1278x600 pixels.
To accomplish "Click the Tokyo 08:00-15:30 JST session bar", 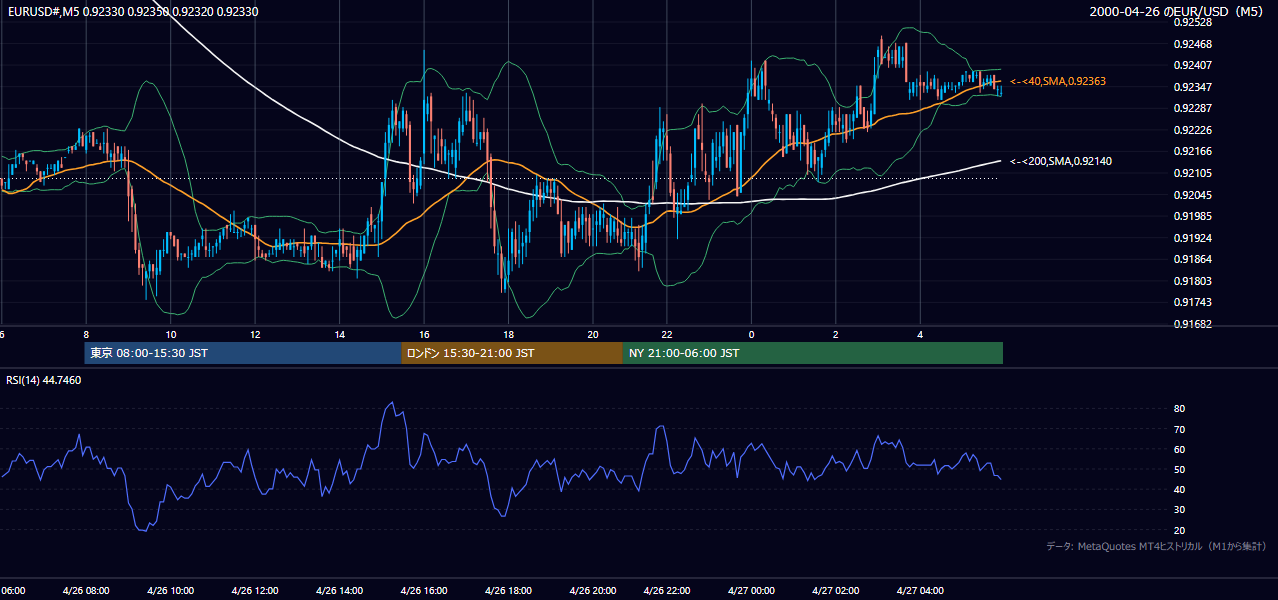I will (x=243, y=353).
